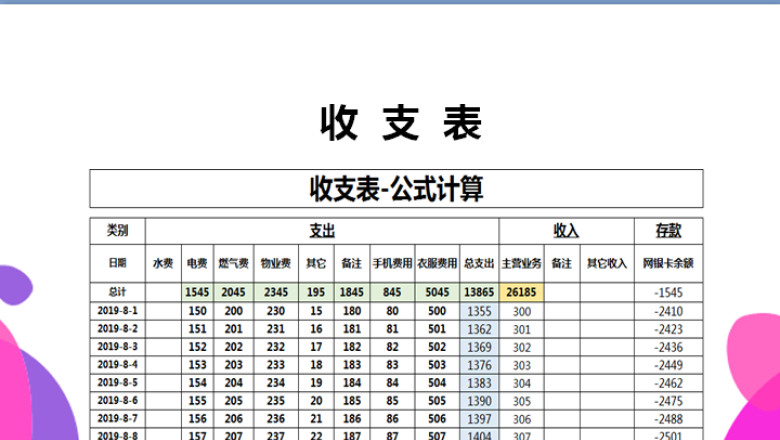Click the total cell 1845
This screenshot has height=440, width=780.
[x=352, y=292]
